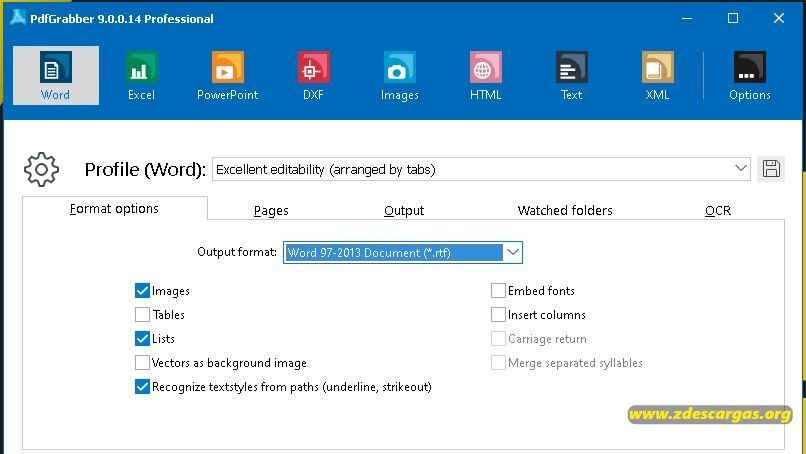Click the PdfGrabber 9.0.0.14 Professional title
The width and height of the screenshot is (806, 454).
121,19
